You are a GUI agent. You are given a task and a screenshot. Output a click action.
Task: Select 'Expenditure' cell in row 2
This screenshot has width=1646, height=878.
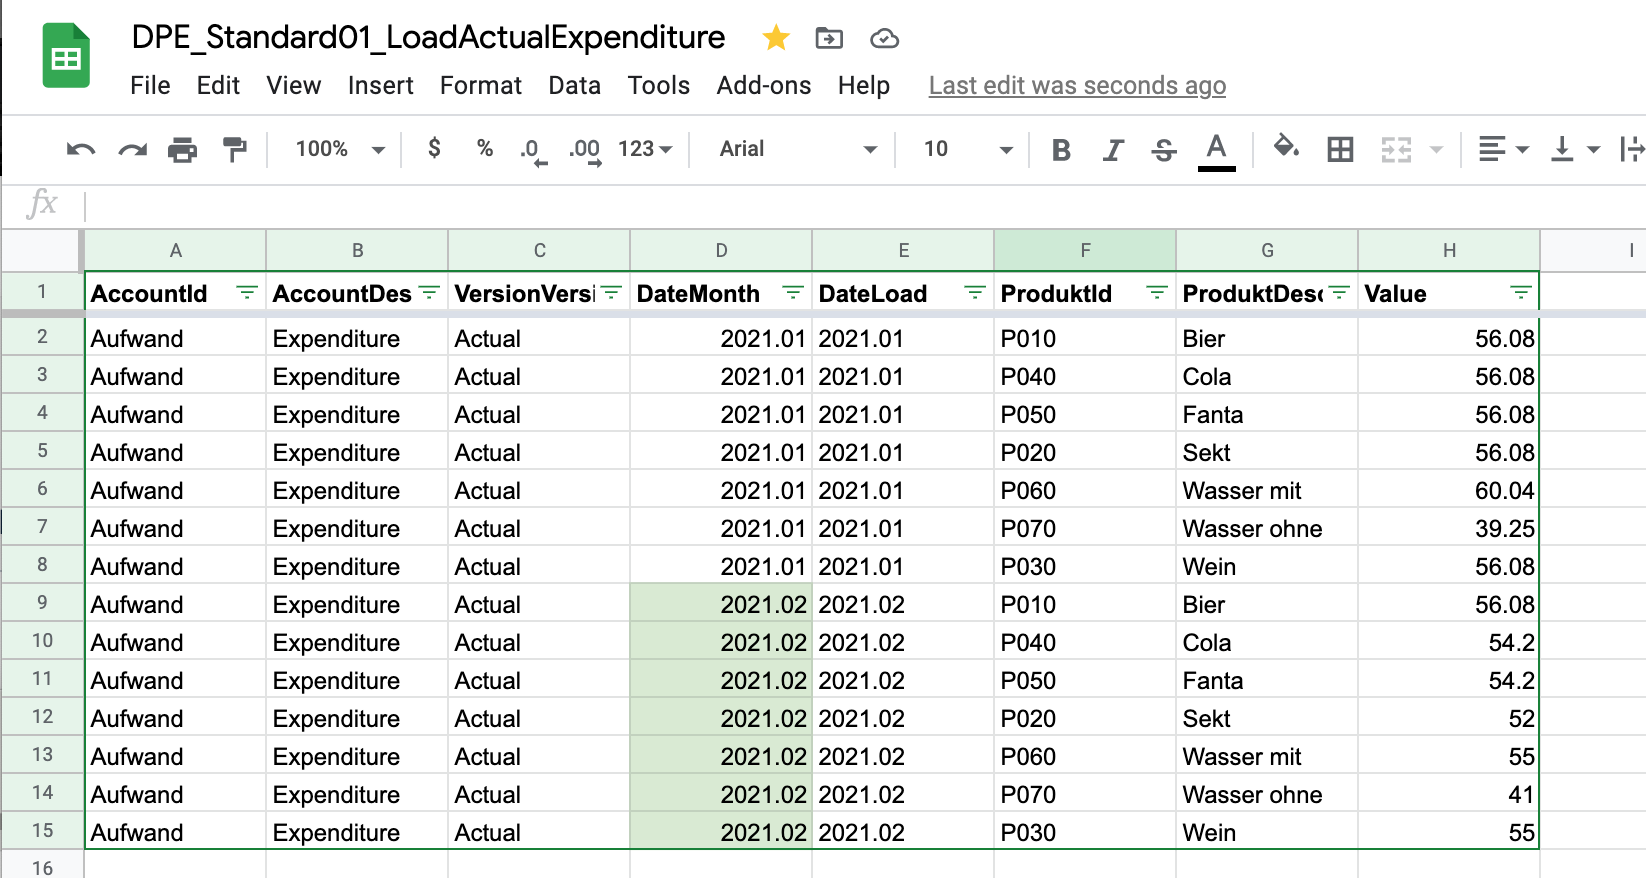coord(357,338)
